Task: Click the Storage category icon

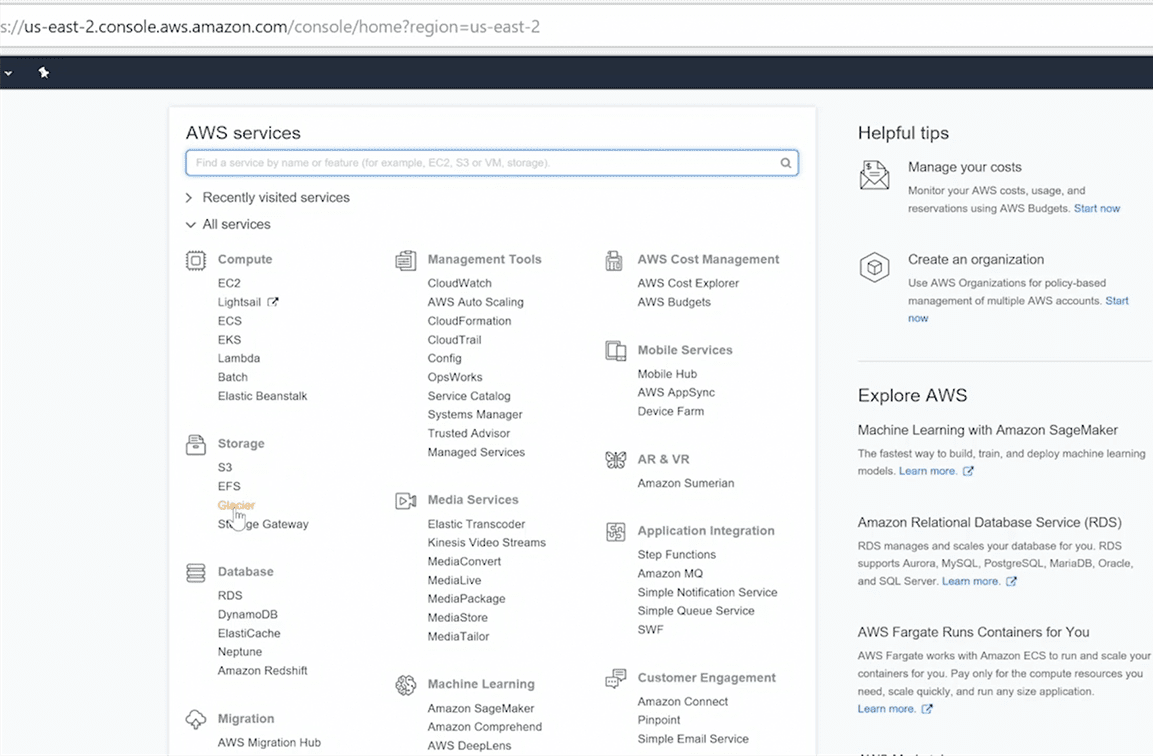Action: point(196,445)
